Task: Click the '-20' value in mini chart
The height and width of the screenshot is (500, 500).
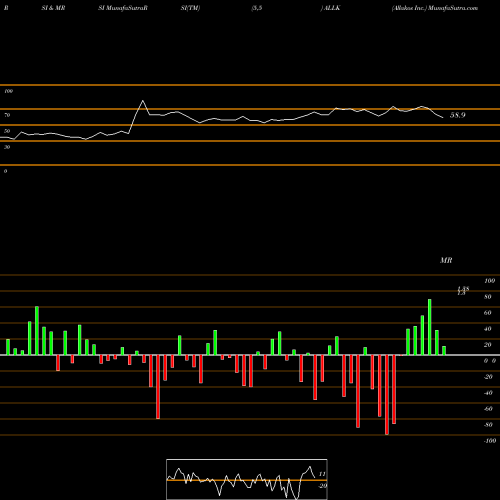Action: coord(322,486)
